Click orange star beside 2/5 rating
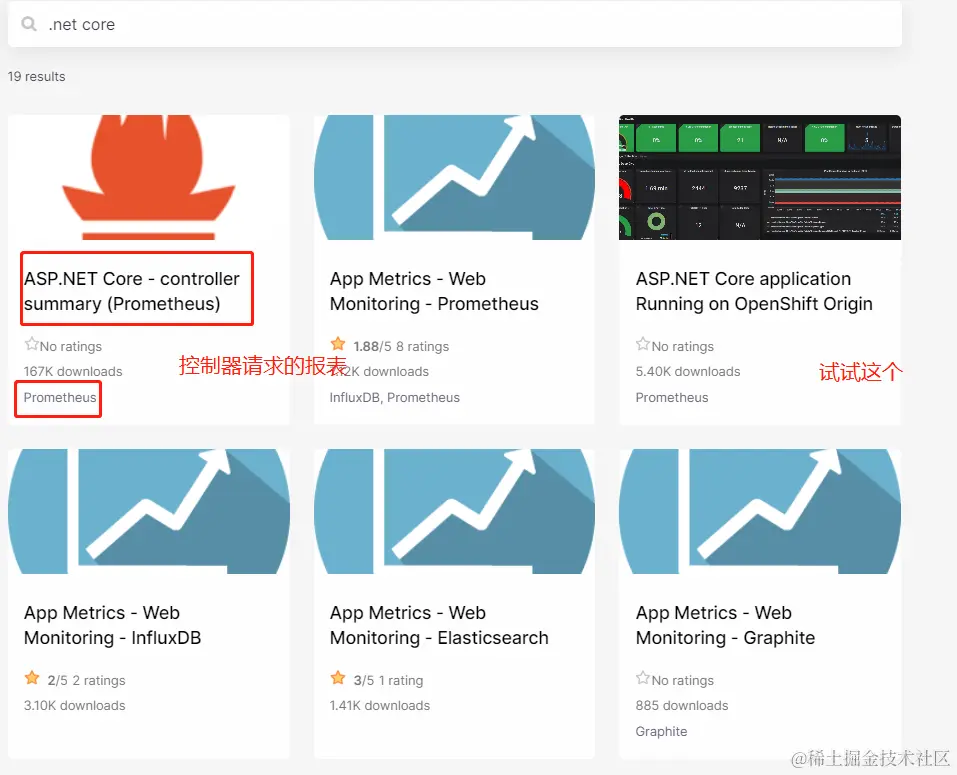This screenshot has width=957, height=775. [x=32, y=678]
